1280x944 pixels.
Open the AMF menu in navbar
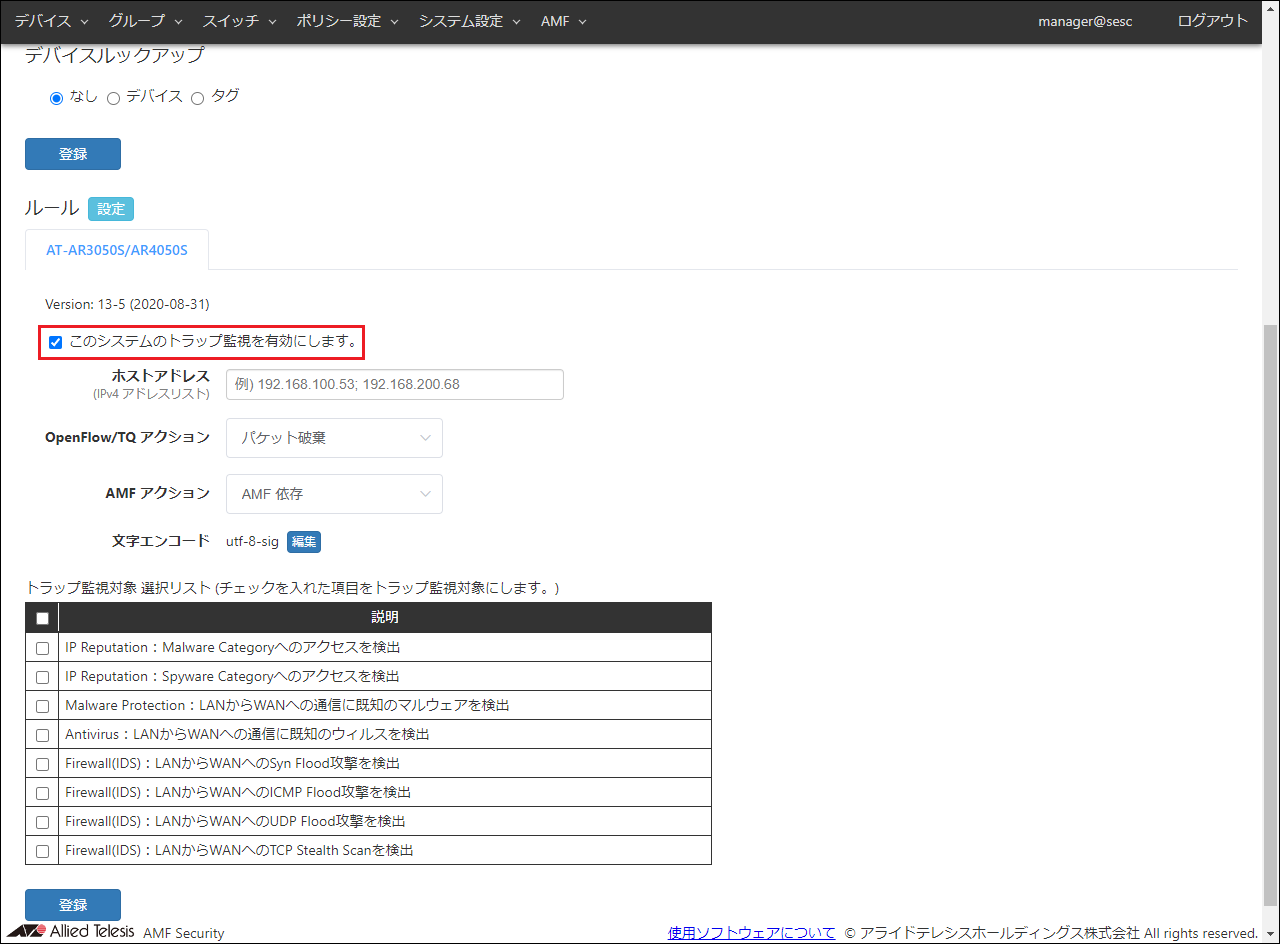(x=563, y=21)
